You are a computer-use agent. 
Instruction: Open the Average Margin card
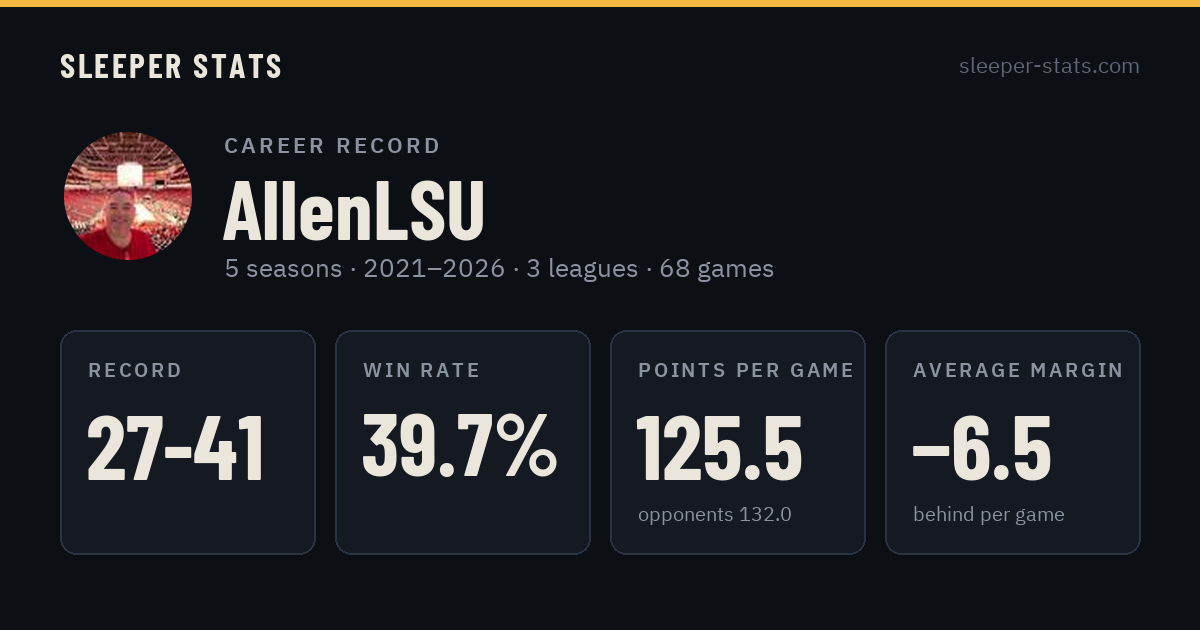(1013, 442)
